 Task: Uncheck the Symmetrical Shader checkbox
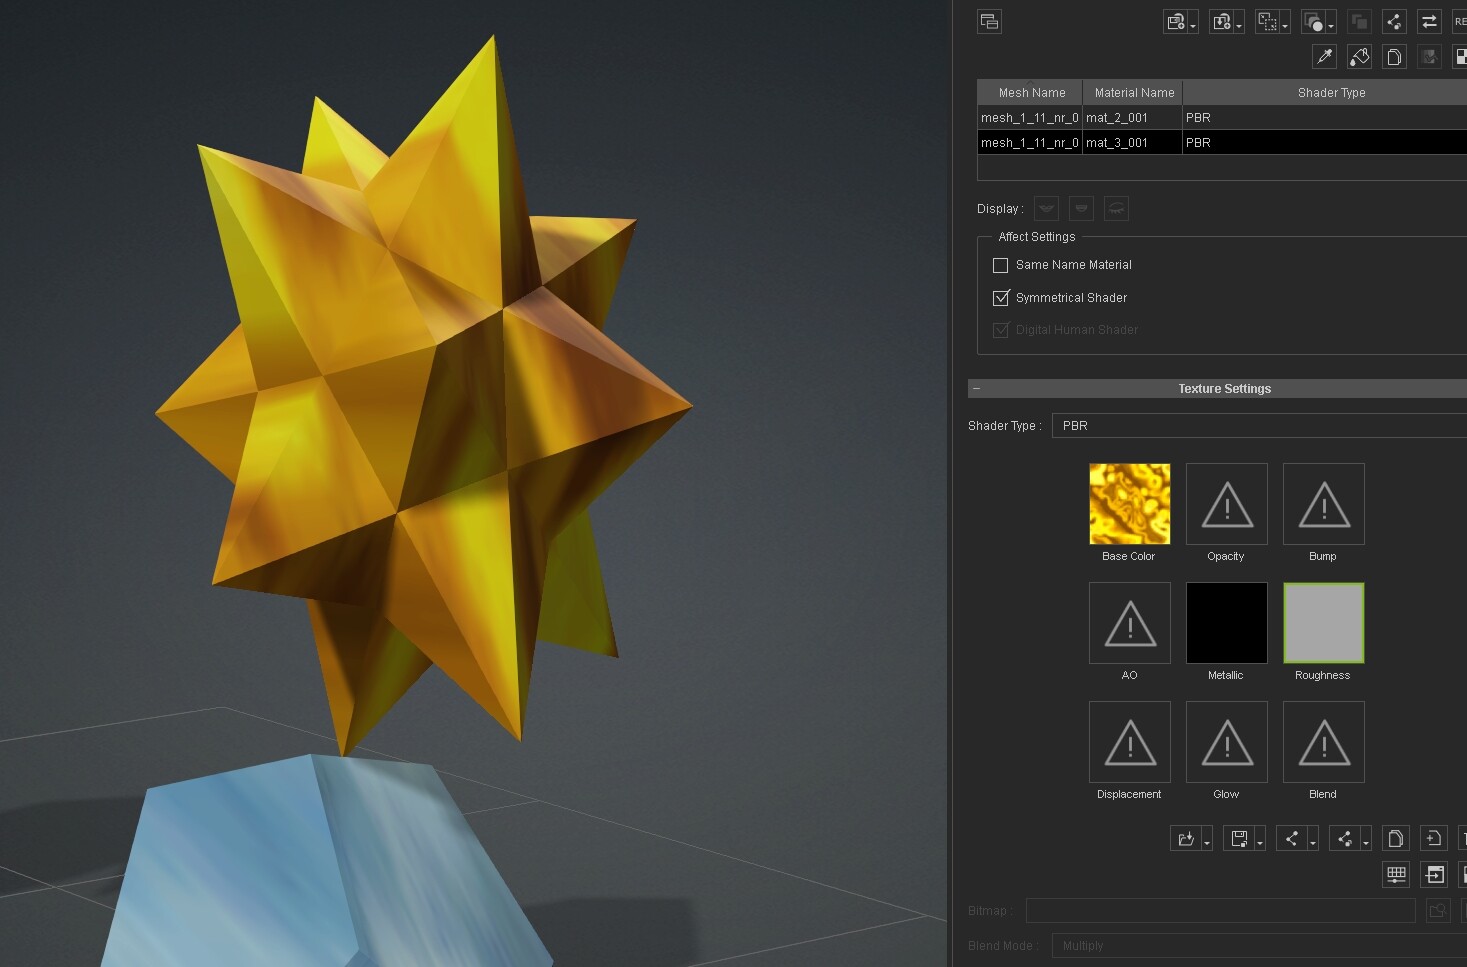tap(1000, 298)
